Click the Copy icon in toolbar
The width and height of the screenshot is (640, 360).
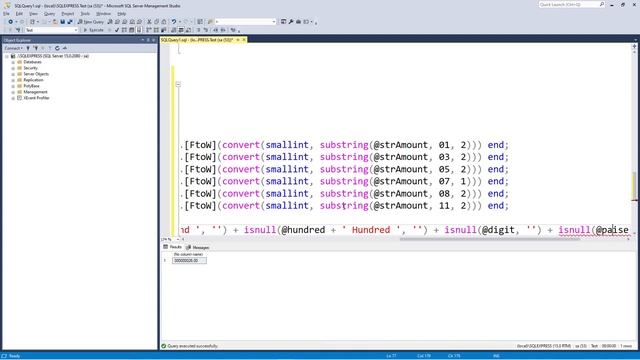(x=156, y=22)
